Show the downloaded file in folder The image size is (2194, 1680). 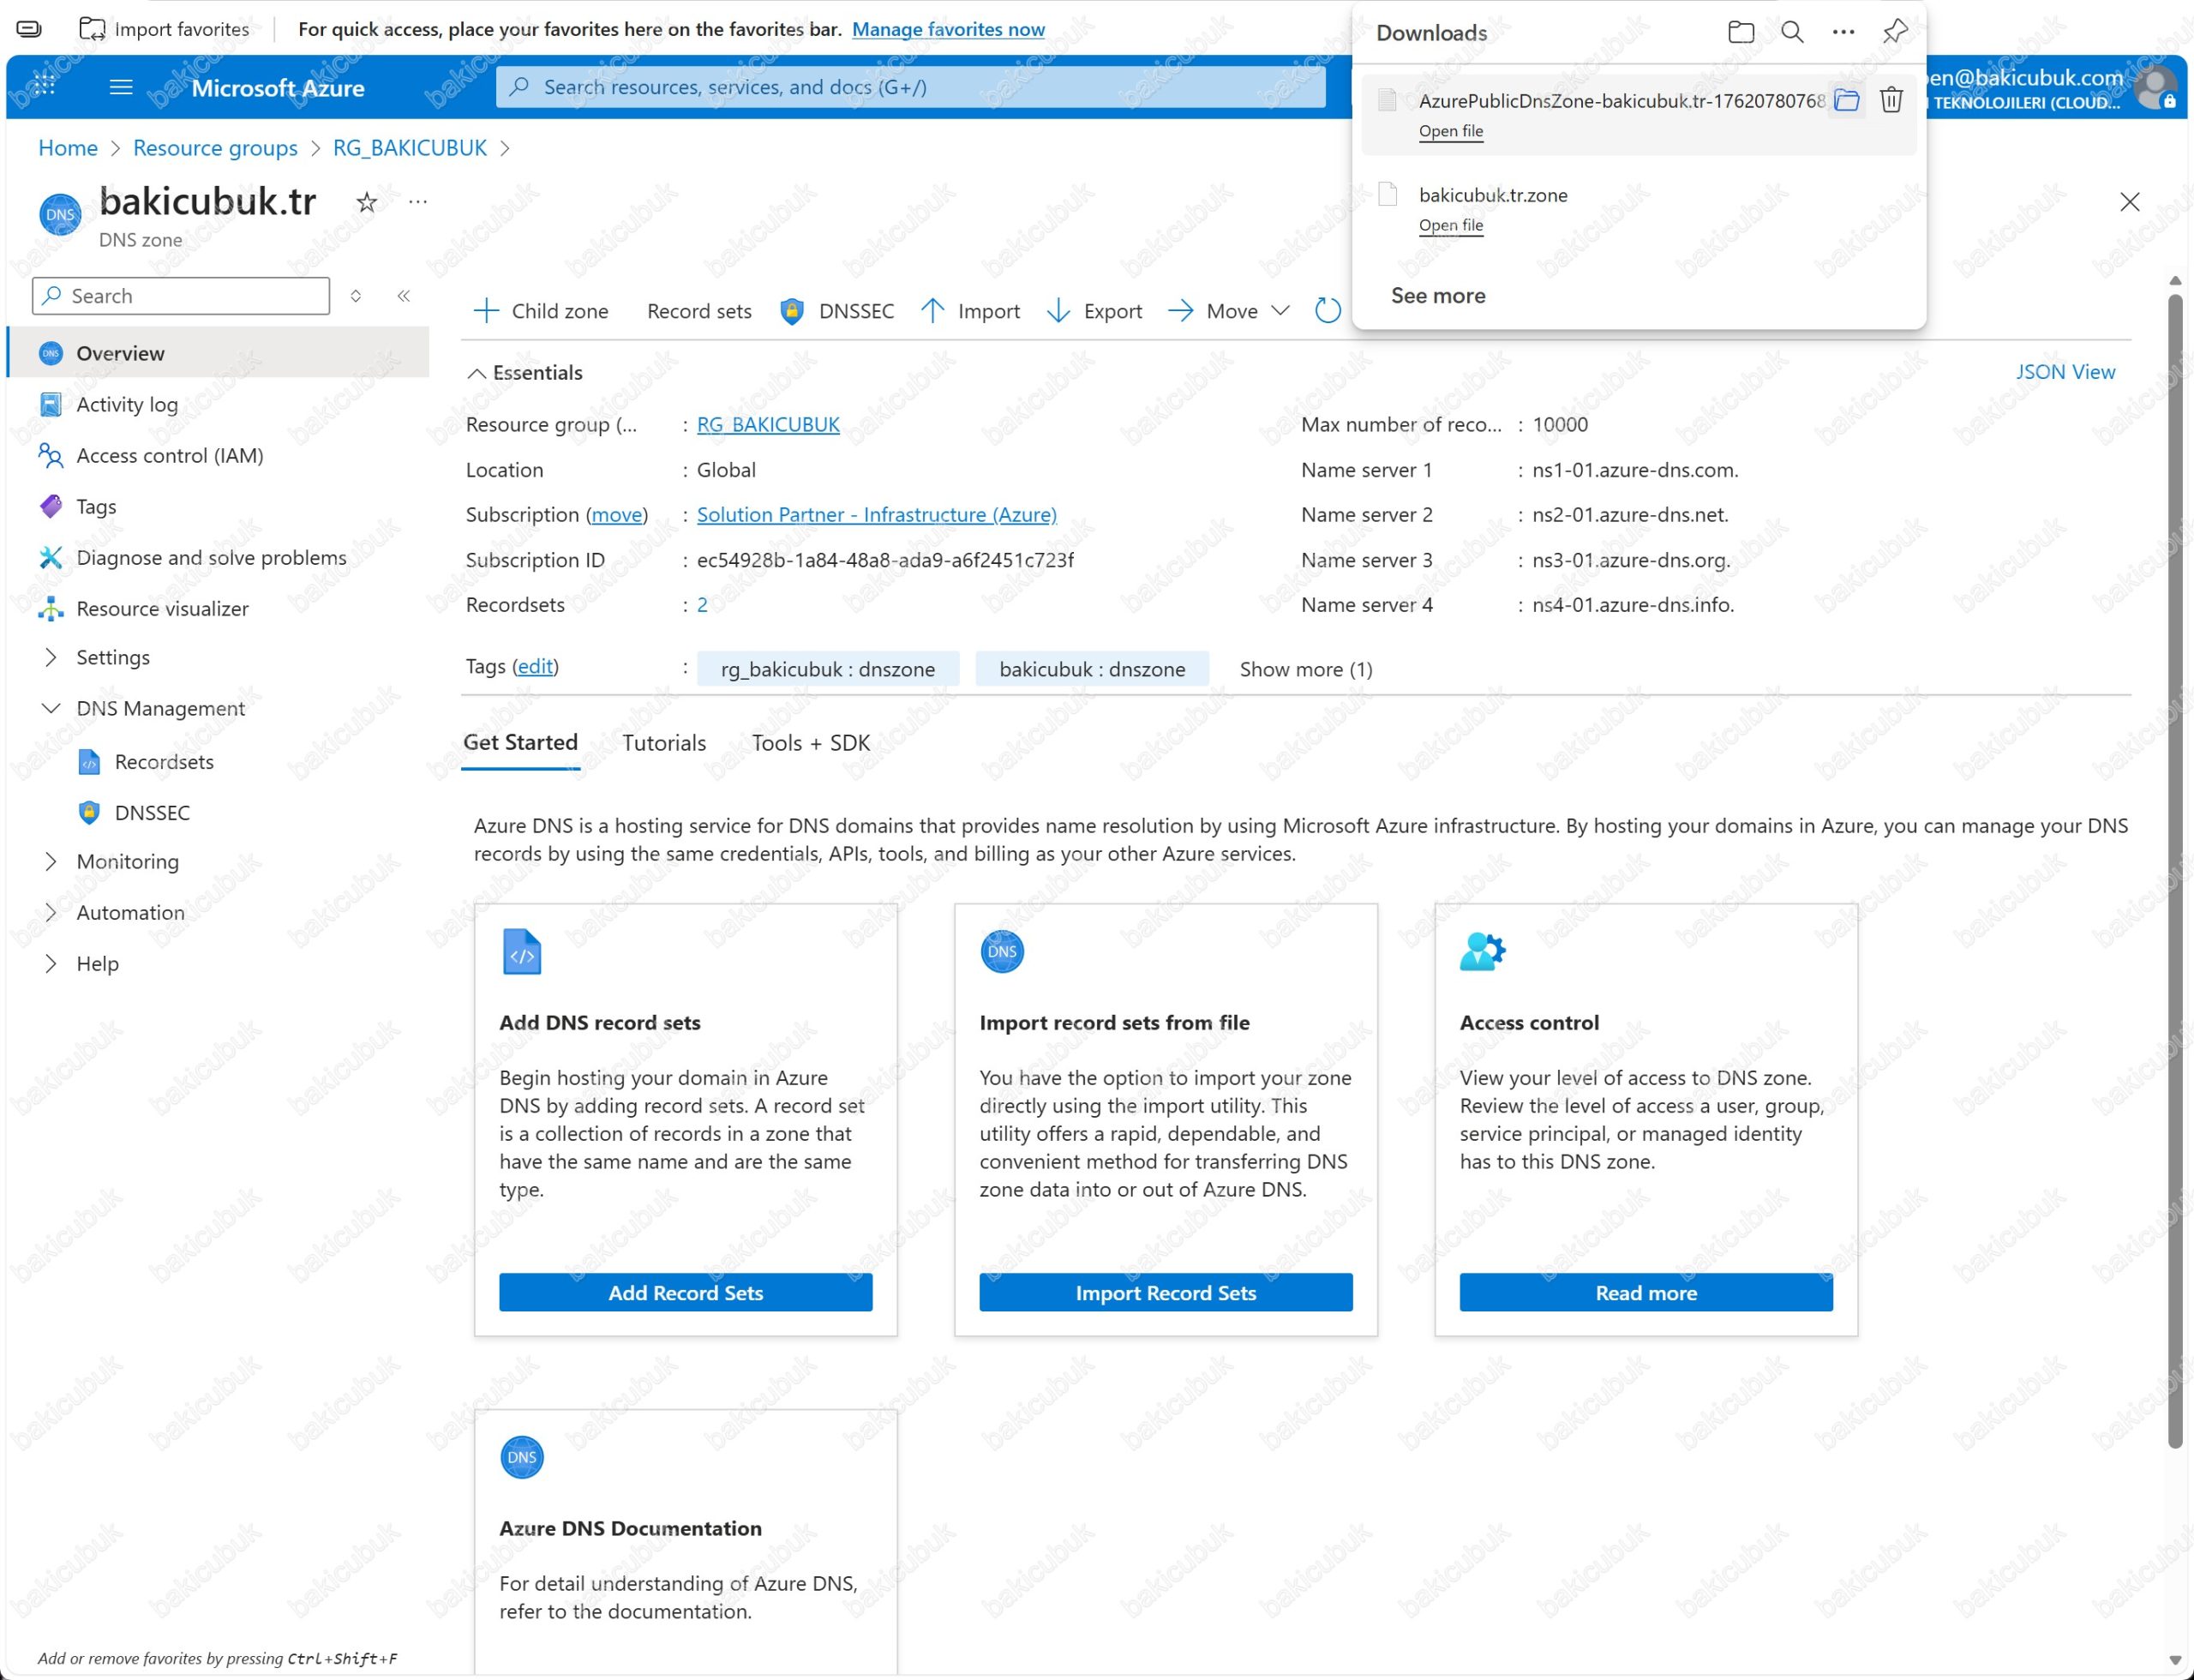1847,100
